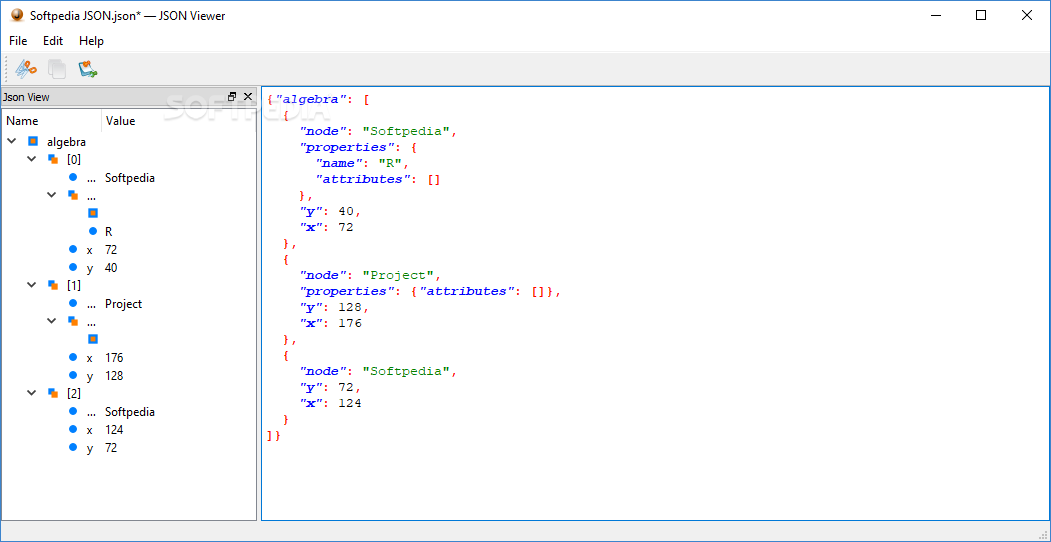Select the [2] label in the tree
This screenshot has height=542, width=1051.
coord(74,393)
